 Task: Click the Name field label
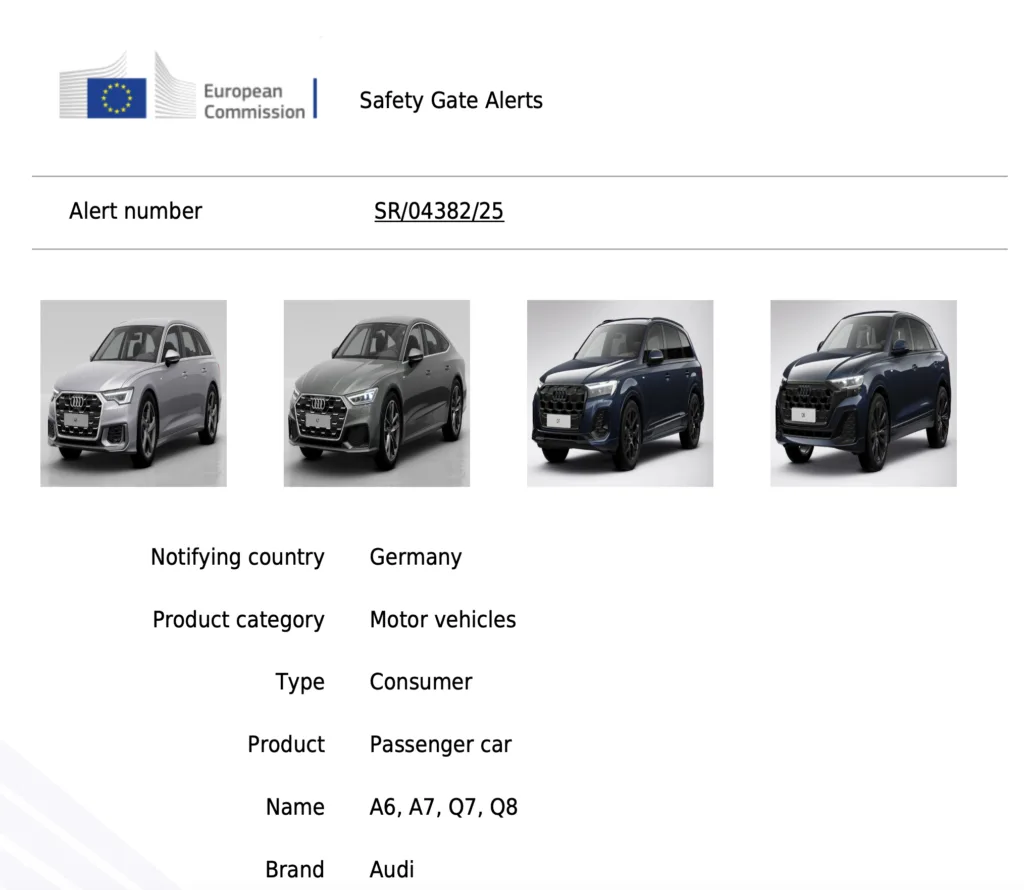point(295,807)
